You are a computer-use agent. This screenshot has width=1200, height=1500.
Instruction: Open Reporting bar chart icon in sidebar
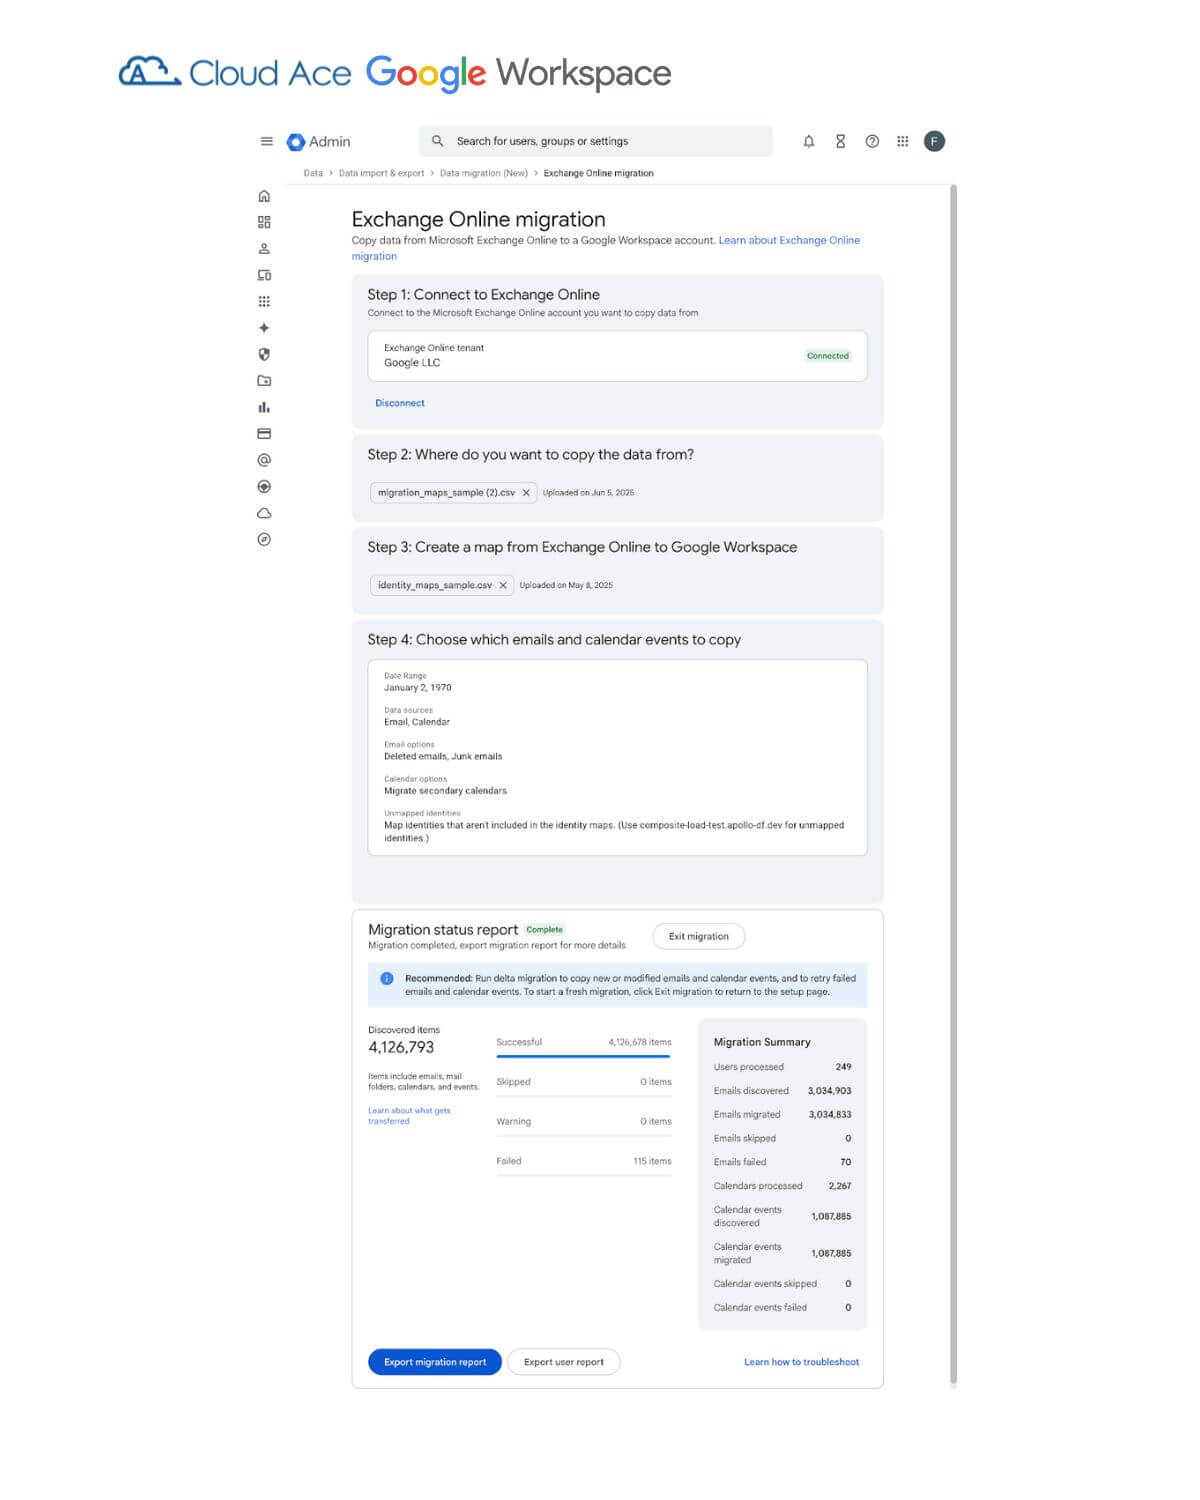(264, 407)
